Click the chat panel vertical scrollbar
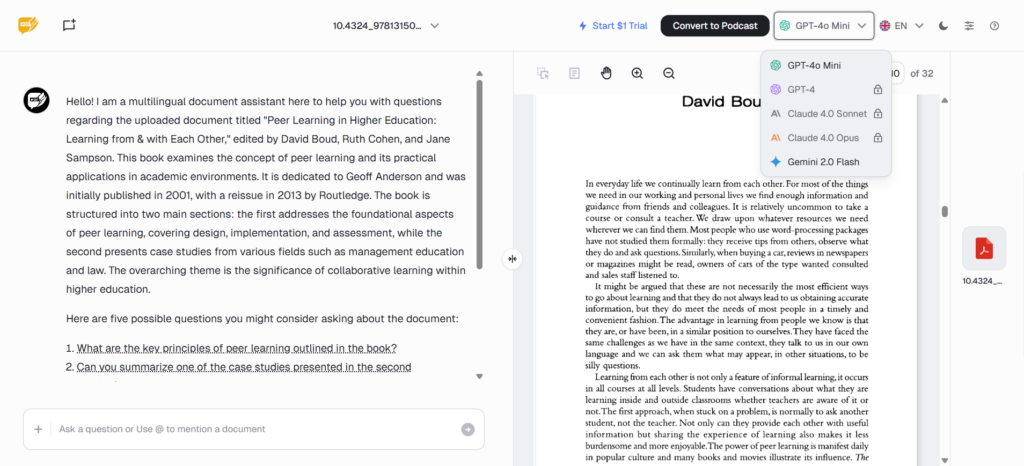 point(480,170)
